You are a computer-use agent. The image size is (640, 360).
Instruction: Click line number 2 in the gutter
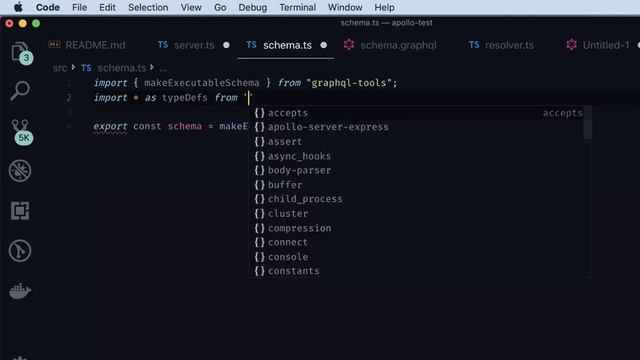(x=69, y=98)
